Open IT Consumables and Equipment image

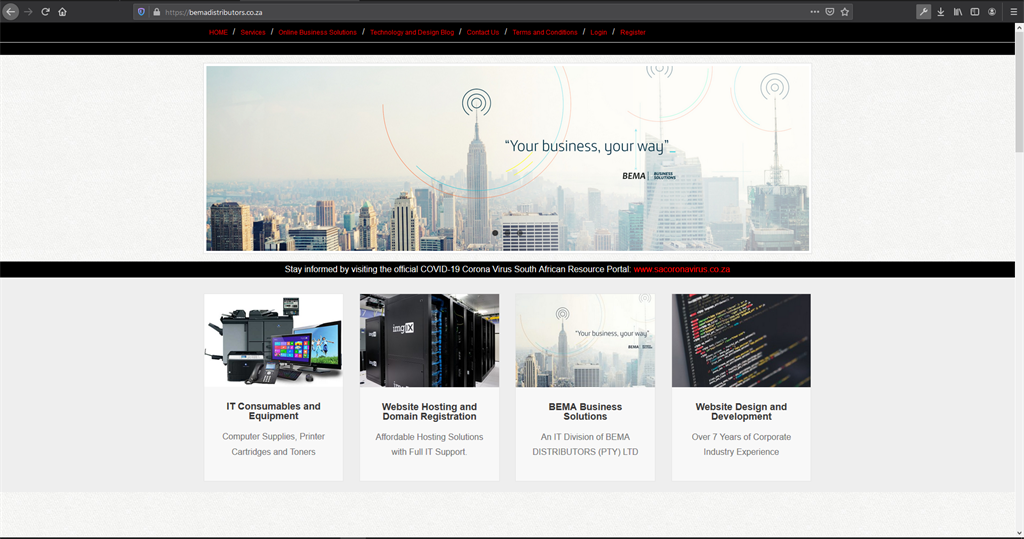(x=274, y=340)
